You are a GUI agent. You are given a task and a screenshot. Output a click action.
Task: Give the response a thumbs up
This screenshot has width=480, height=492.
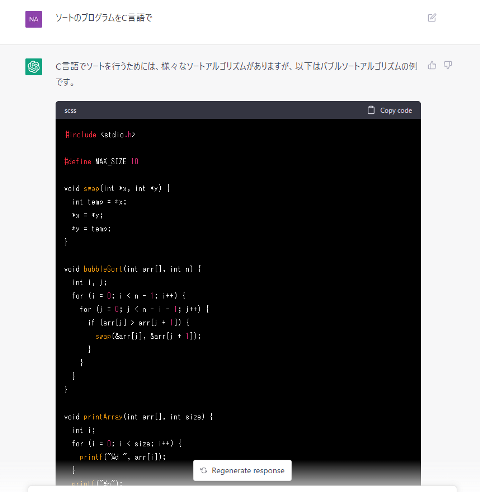pyautogui.click(x=432, y=65)
